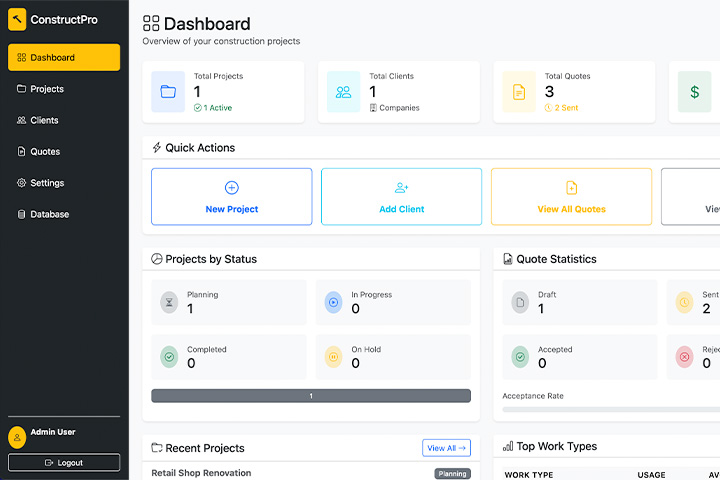Click the Accepted quotes check icon
720x480 pixels.
[520, 357]
